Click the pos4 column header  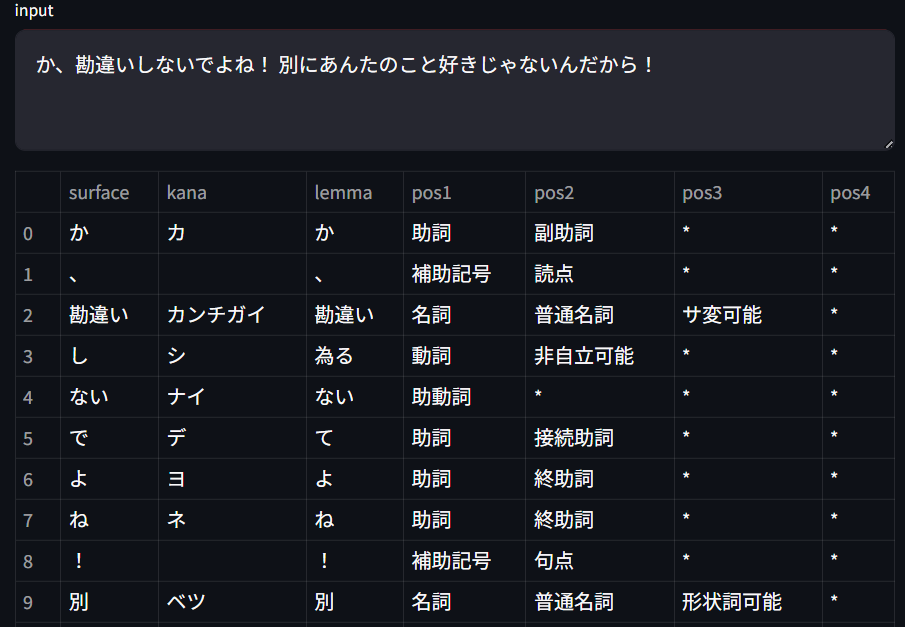pyautogui.click(x=858, y=192)
